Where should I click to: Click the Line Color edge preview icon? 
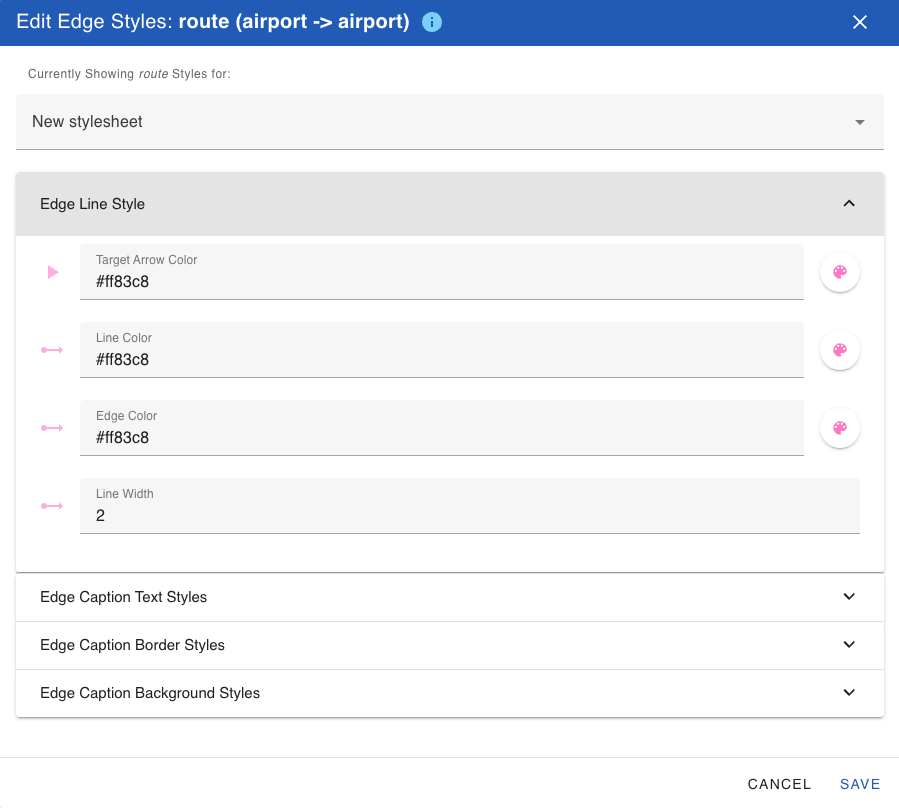(x=51, y=349)
